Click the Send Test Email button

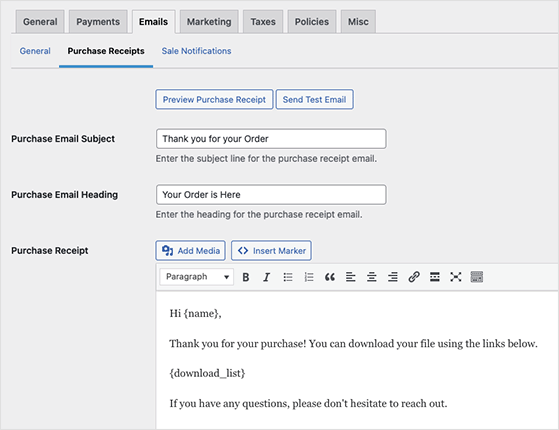(314, 99)
